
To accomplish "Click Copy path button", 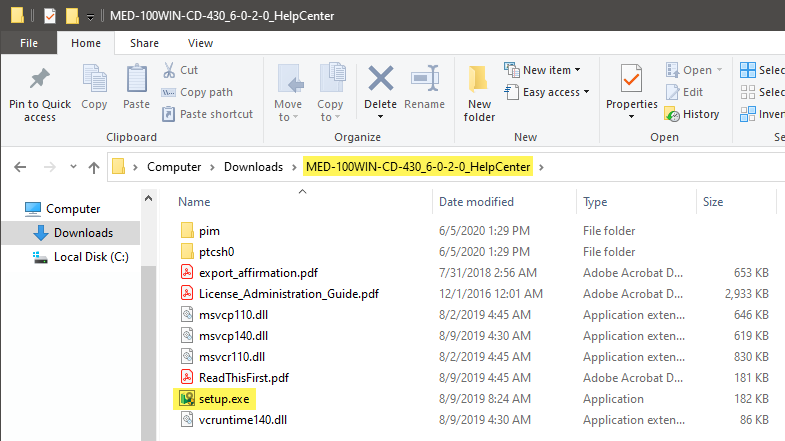I will pos(204,92).
